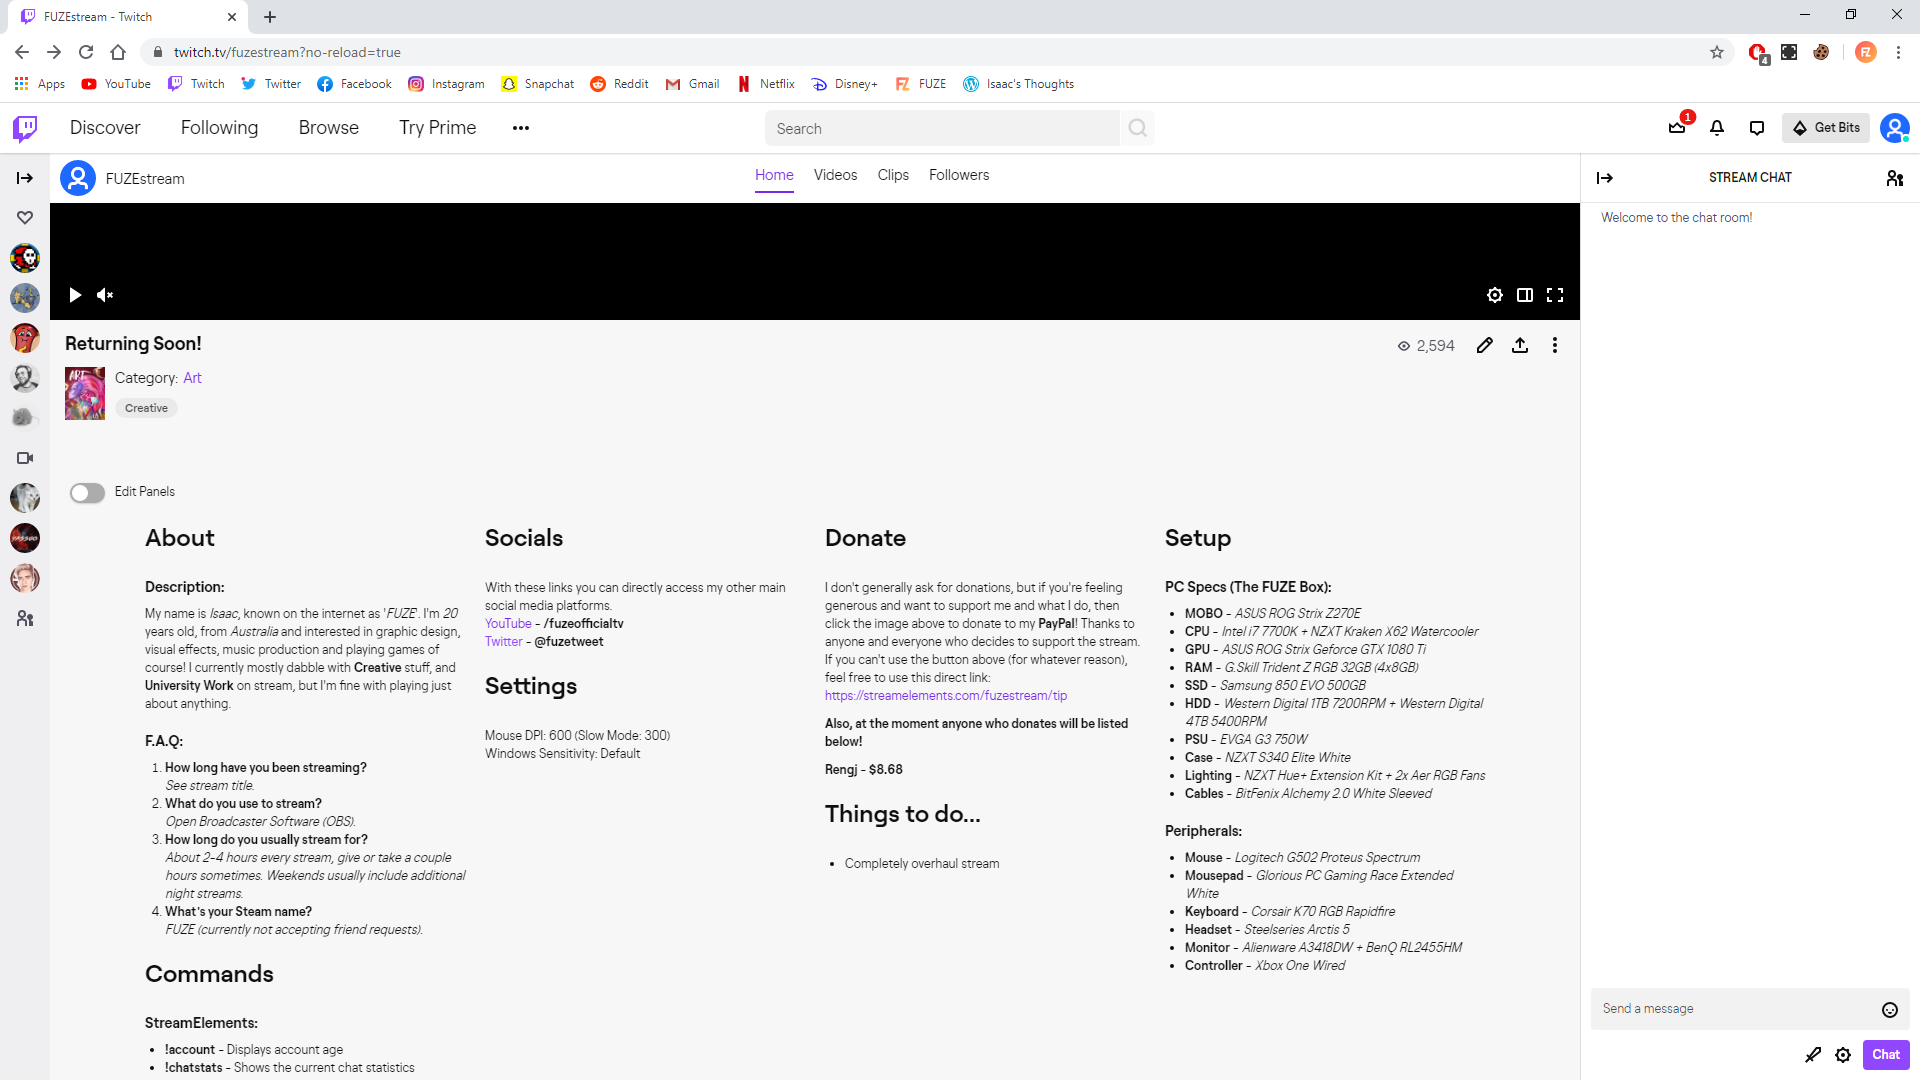Edit stream info with pencil icon
Image resolution: width=1920 pixels, height=1080 pixels.
pyautogui.click(x=1485, y=345)
